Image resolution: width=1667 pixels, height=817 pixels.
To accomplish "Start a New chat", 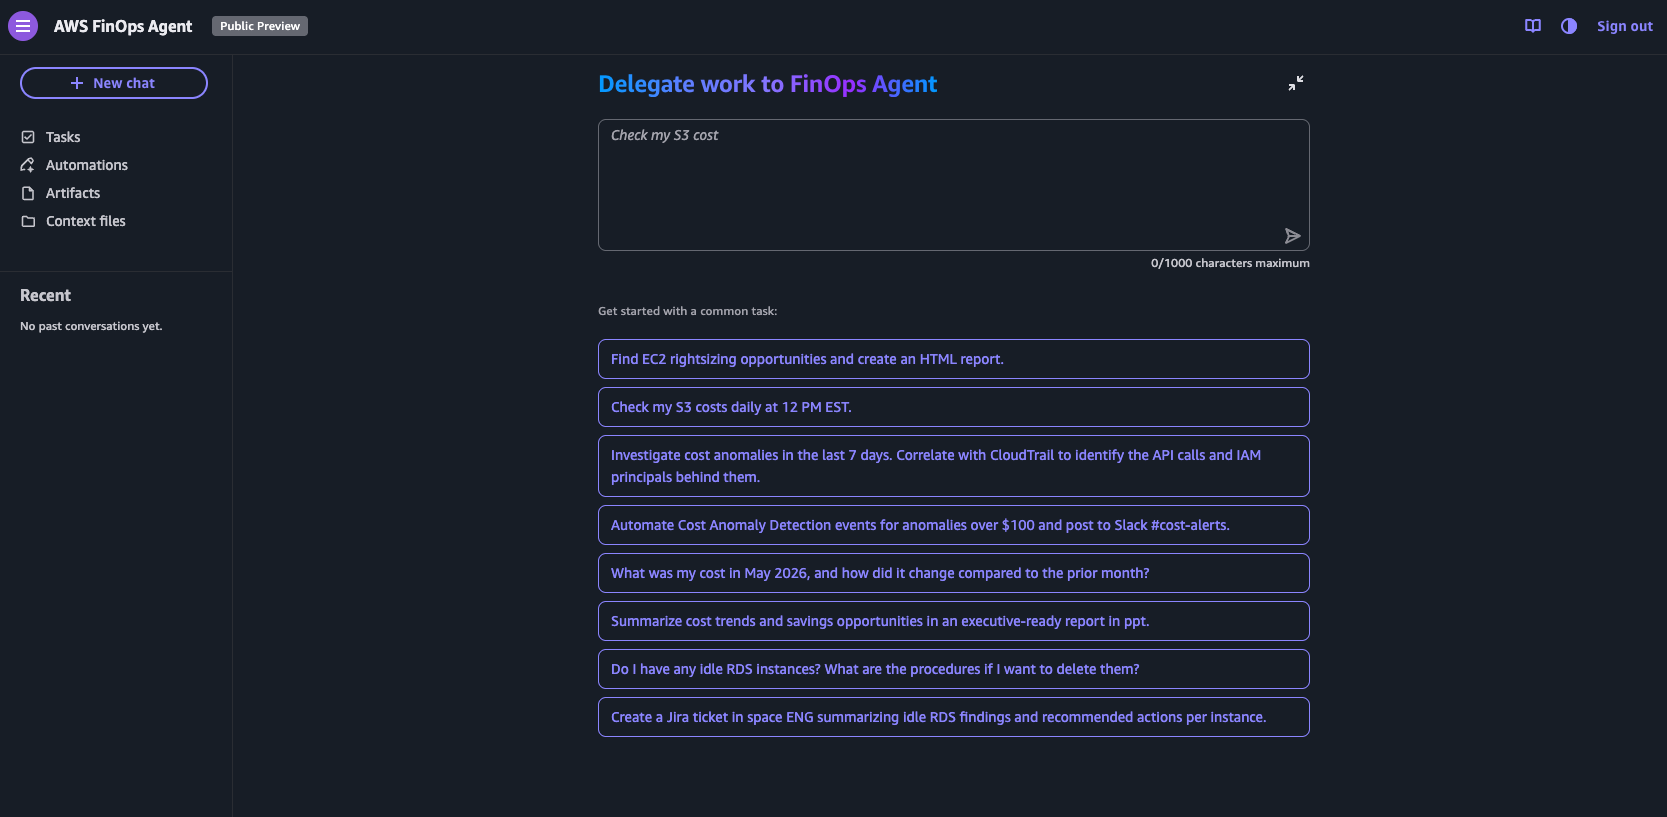I will click(x=114, y=83).
